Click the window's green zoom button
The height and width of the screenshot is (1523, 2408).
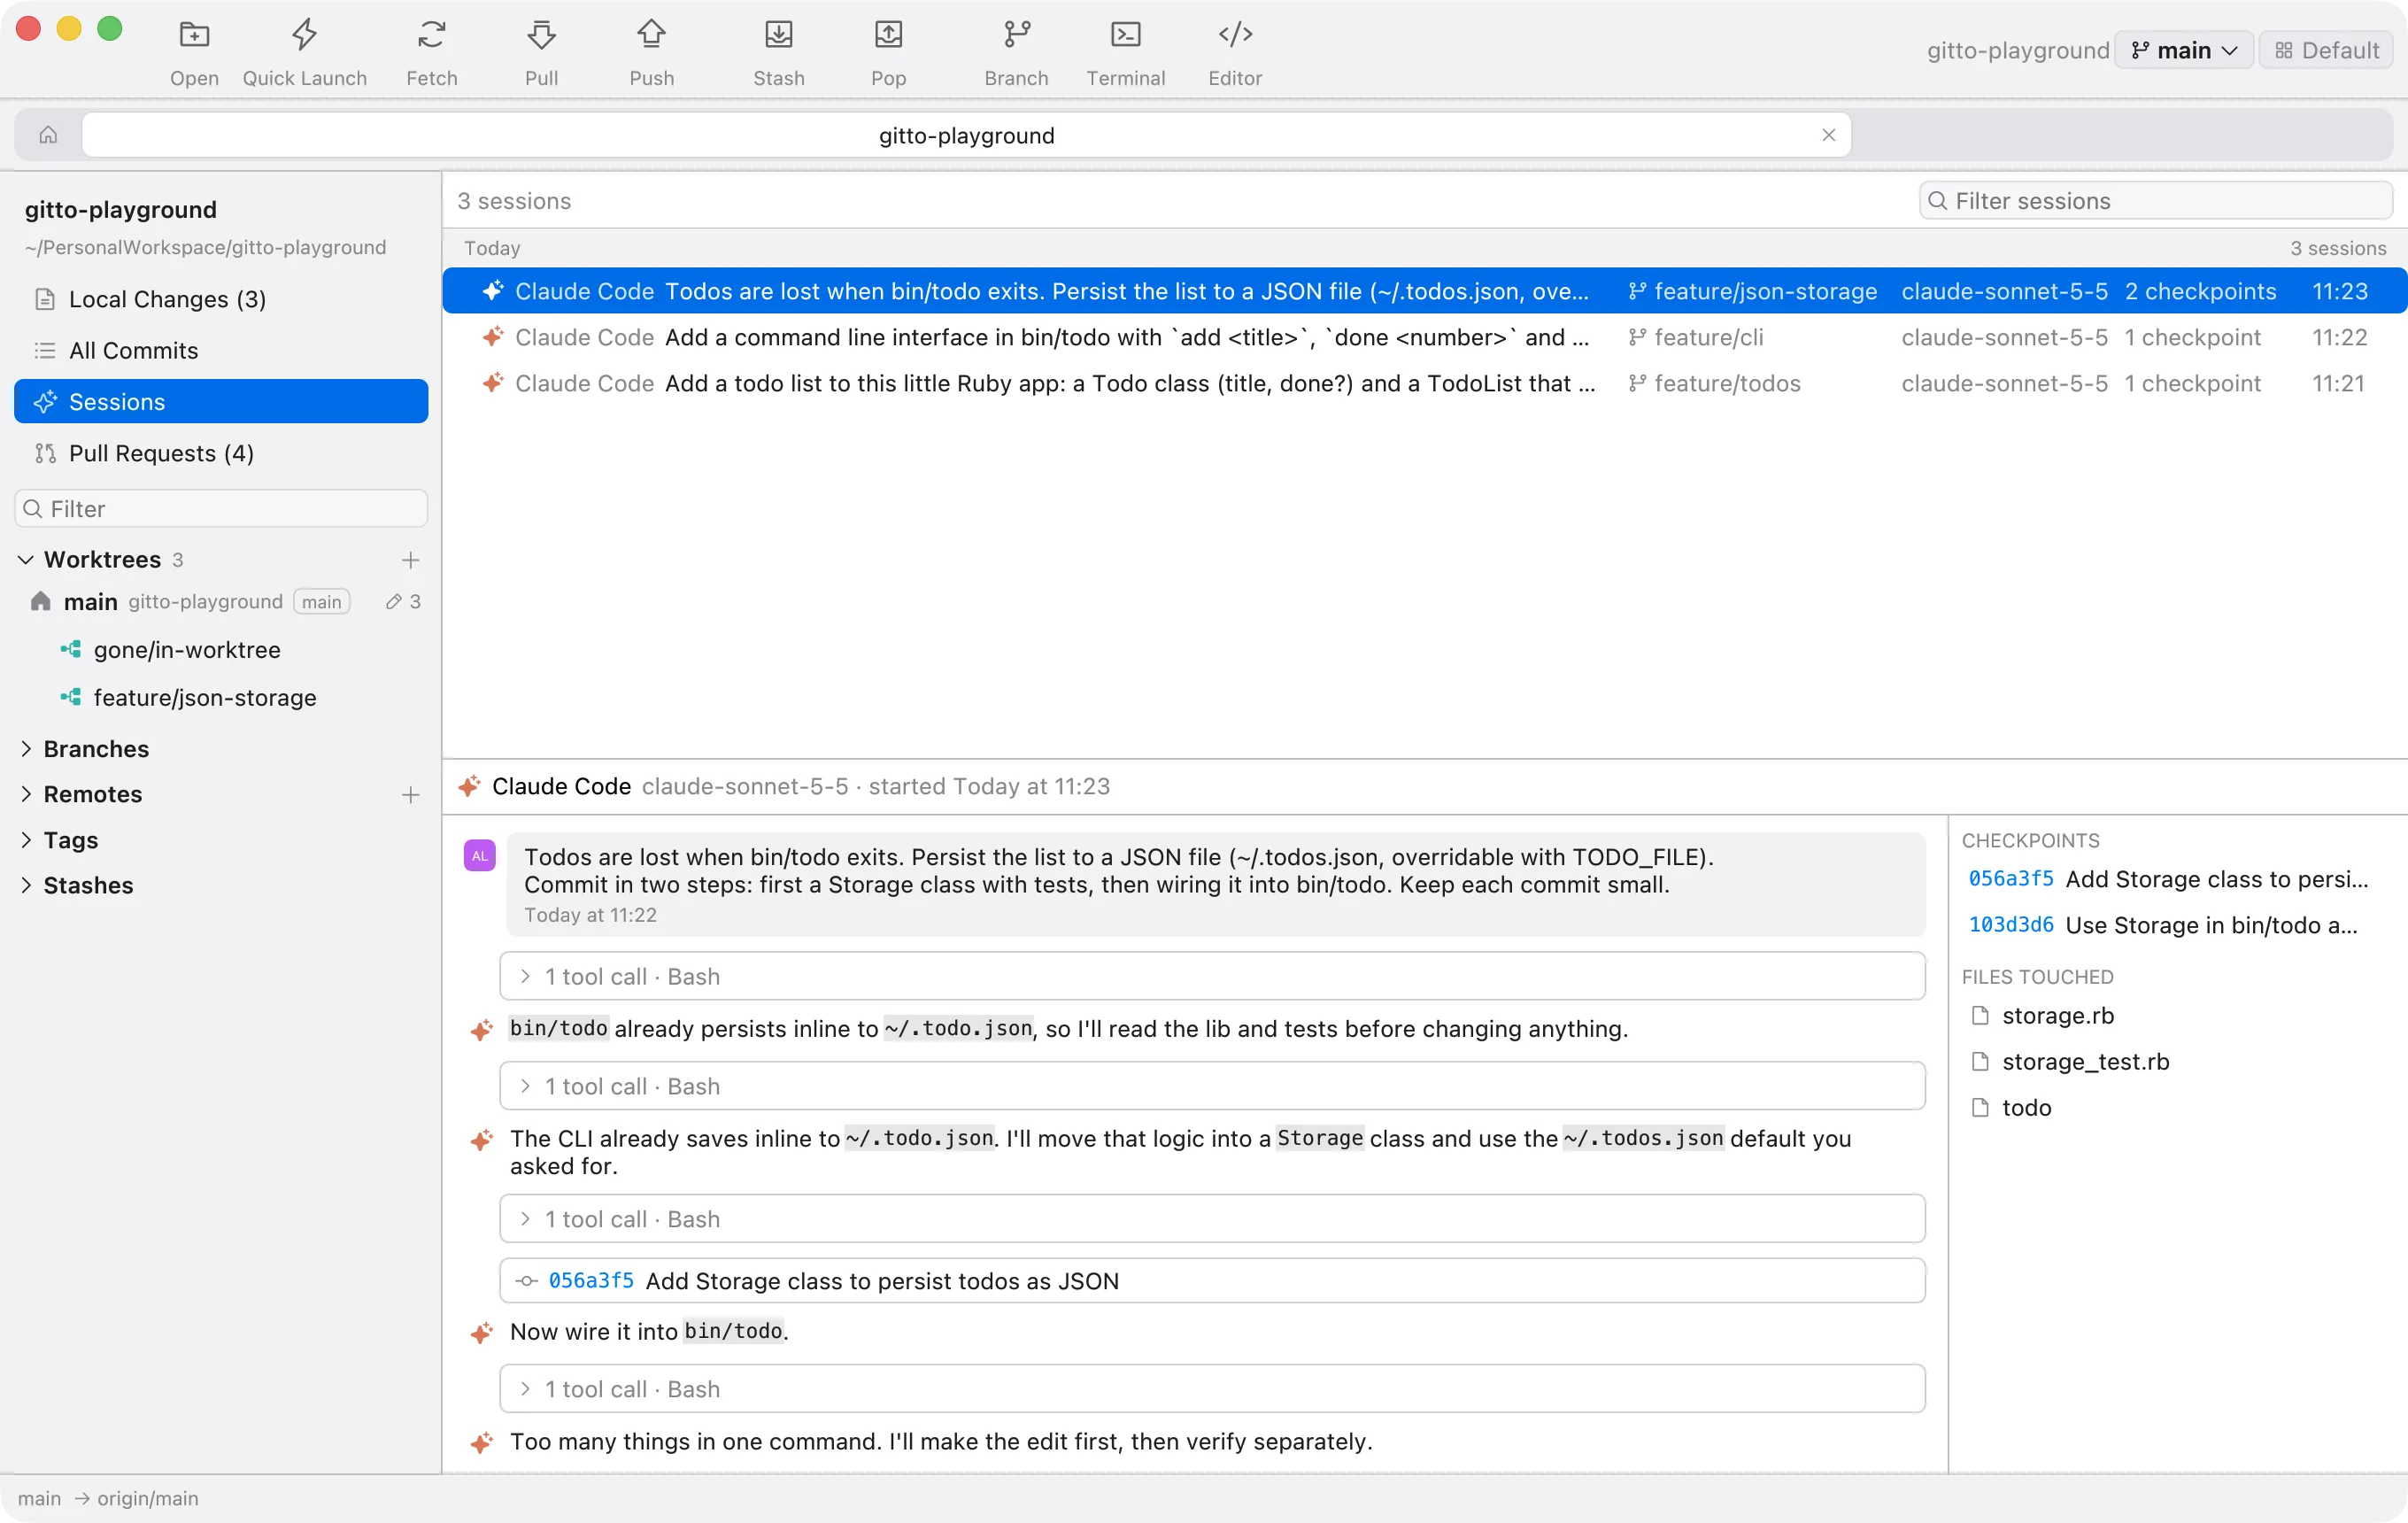[x=110, y=29]
